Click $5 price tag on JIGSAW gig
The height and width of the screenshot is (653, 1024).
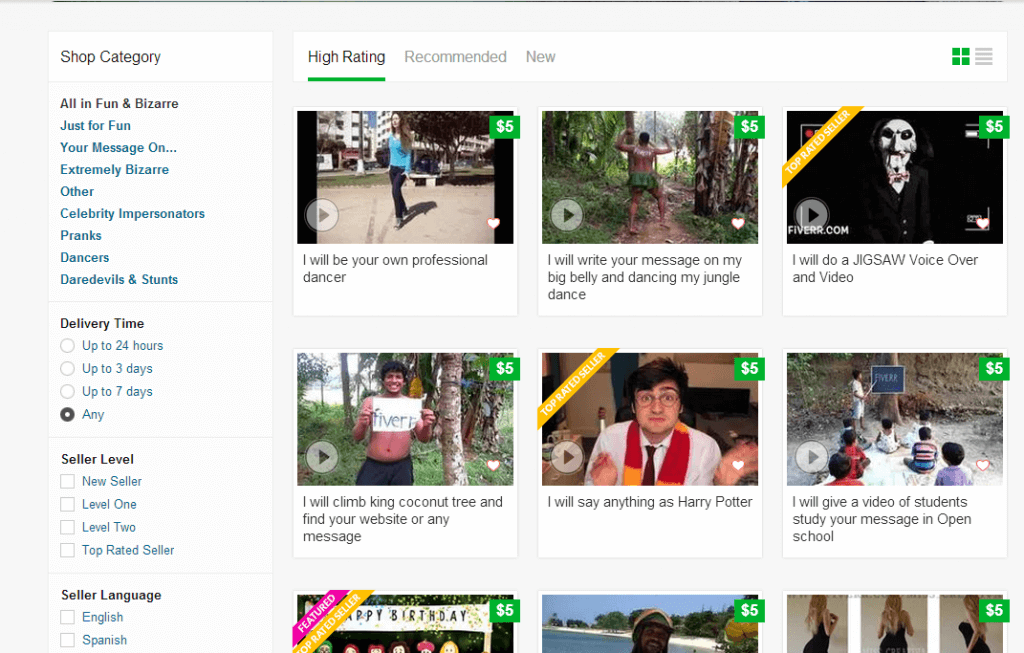994,126
